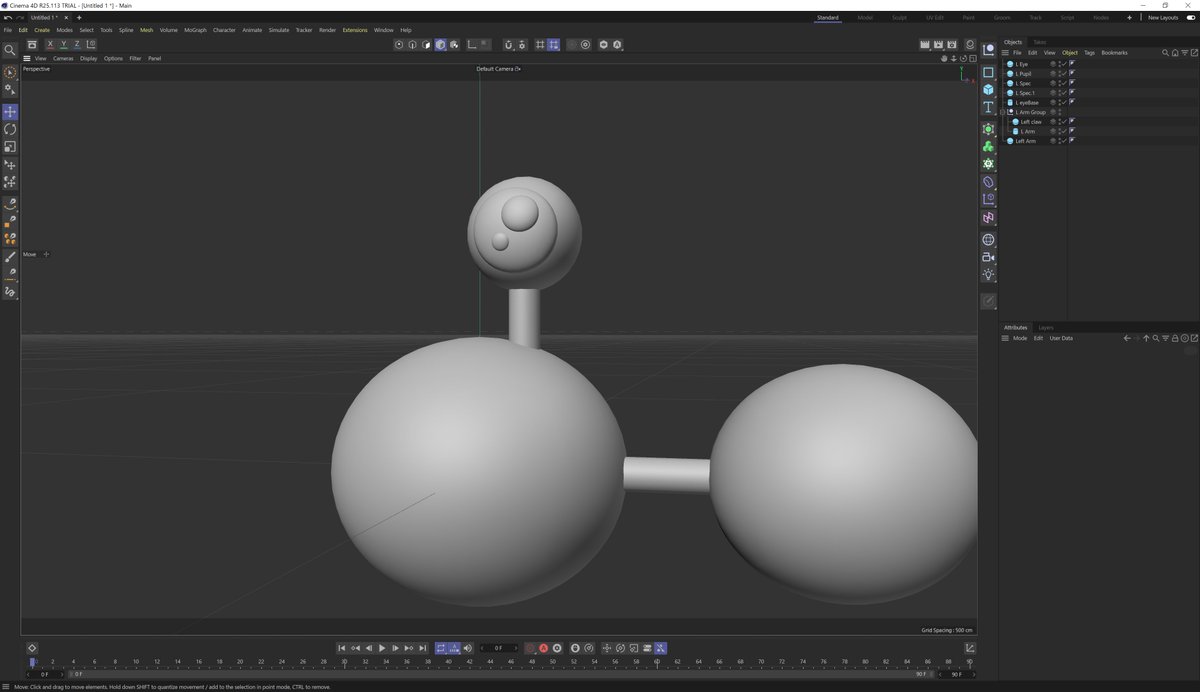Click the autokeying red A button
The width and height of the screenshot is (1200, 692).
(544, 648)
